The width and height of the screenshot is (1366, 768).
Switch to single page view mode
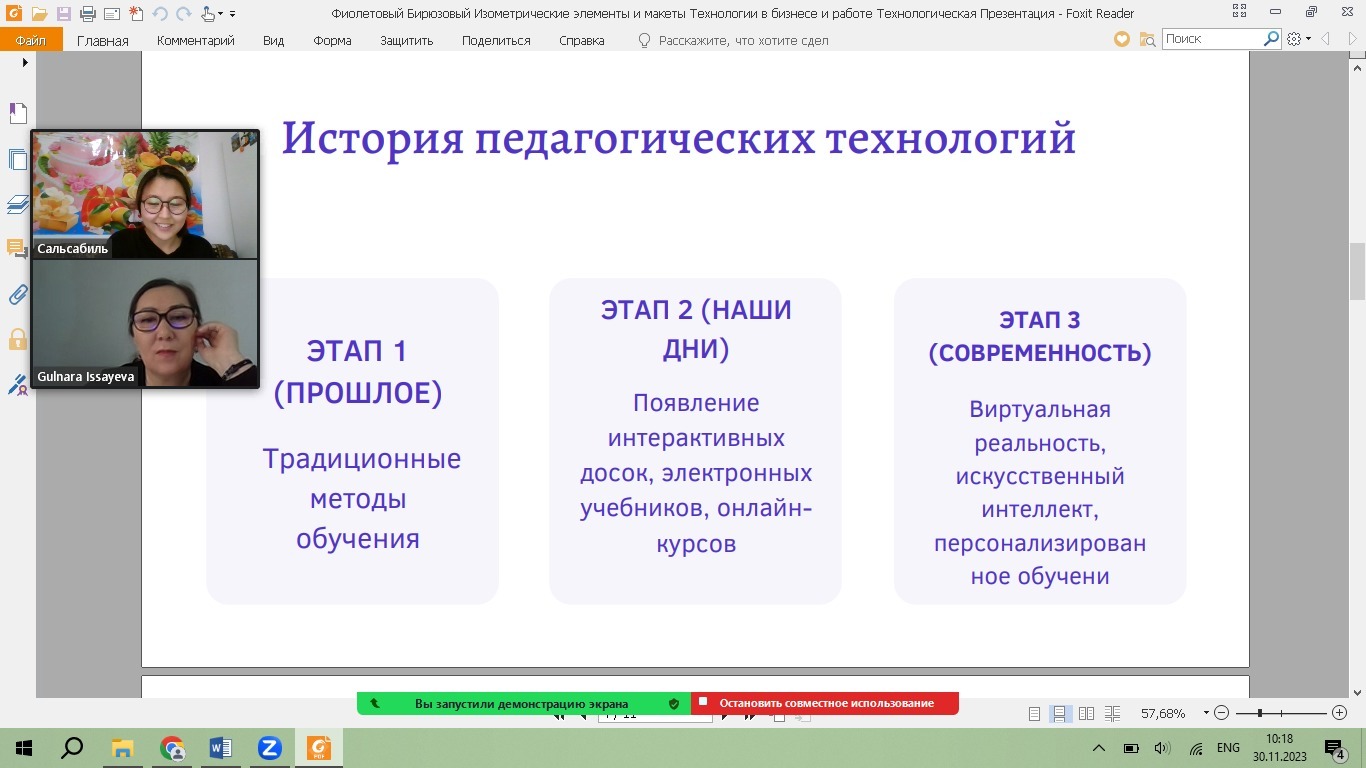[1035, 714]
